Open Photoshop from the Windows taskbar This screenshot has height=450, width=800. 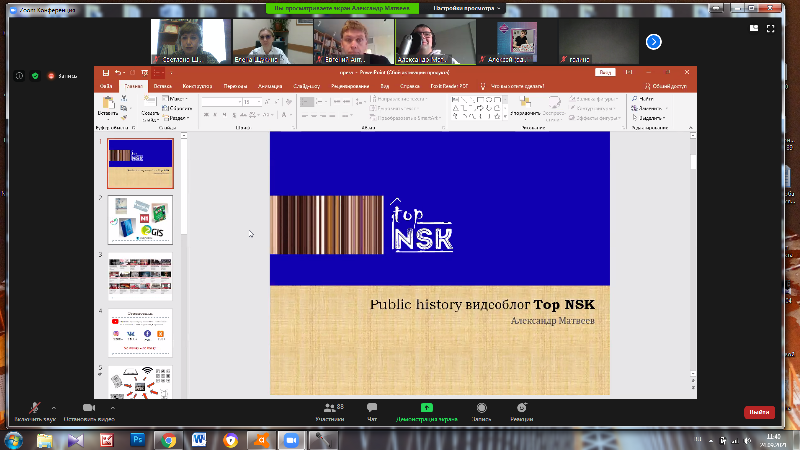click(137, 440)
